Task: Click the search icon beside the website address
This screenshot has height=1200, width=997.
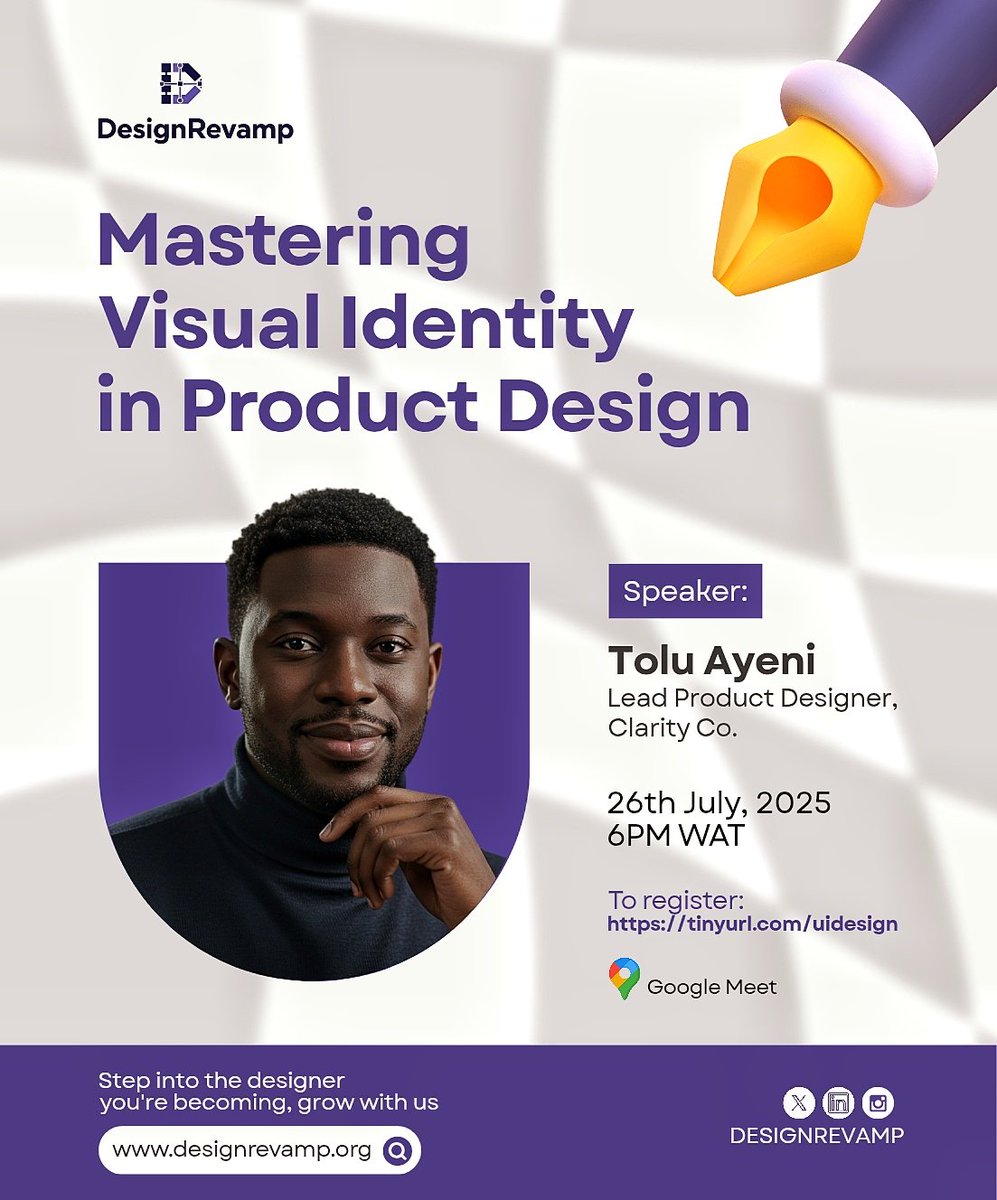Action: click(397, 1152)
